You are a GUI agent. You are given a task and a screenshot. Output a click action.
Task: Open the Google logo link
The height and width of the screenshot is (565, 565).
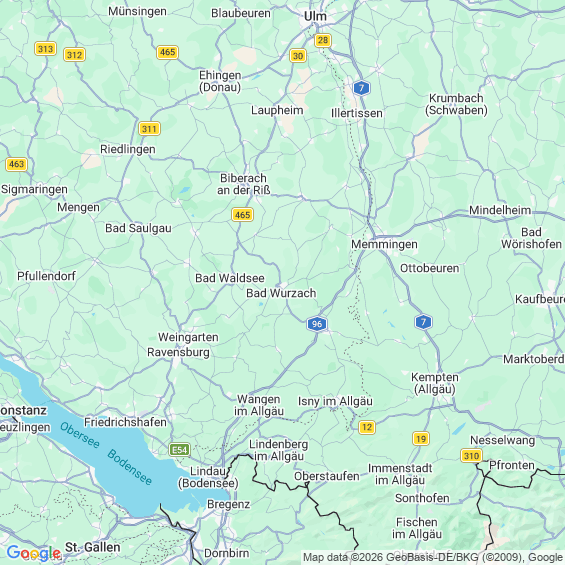point(34,552)
